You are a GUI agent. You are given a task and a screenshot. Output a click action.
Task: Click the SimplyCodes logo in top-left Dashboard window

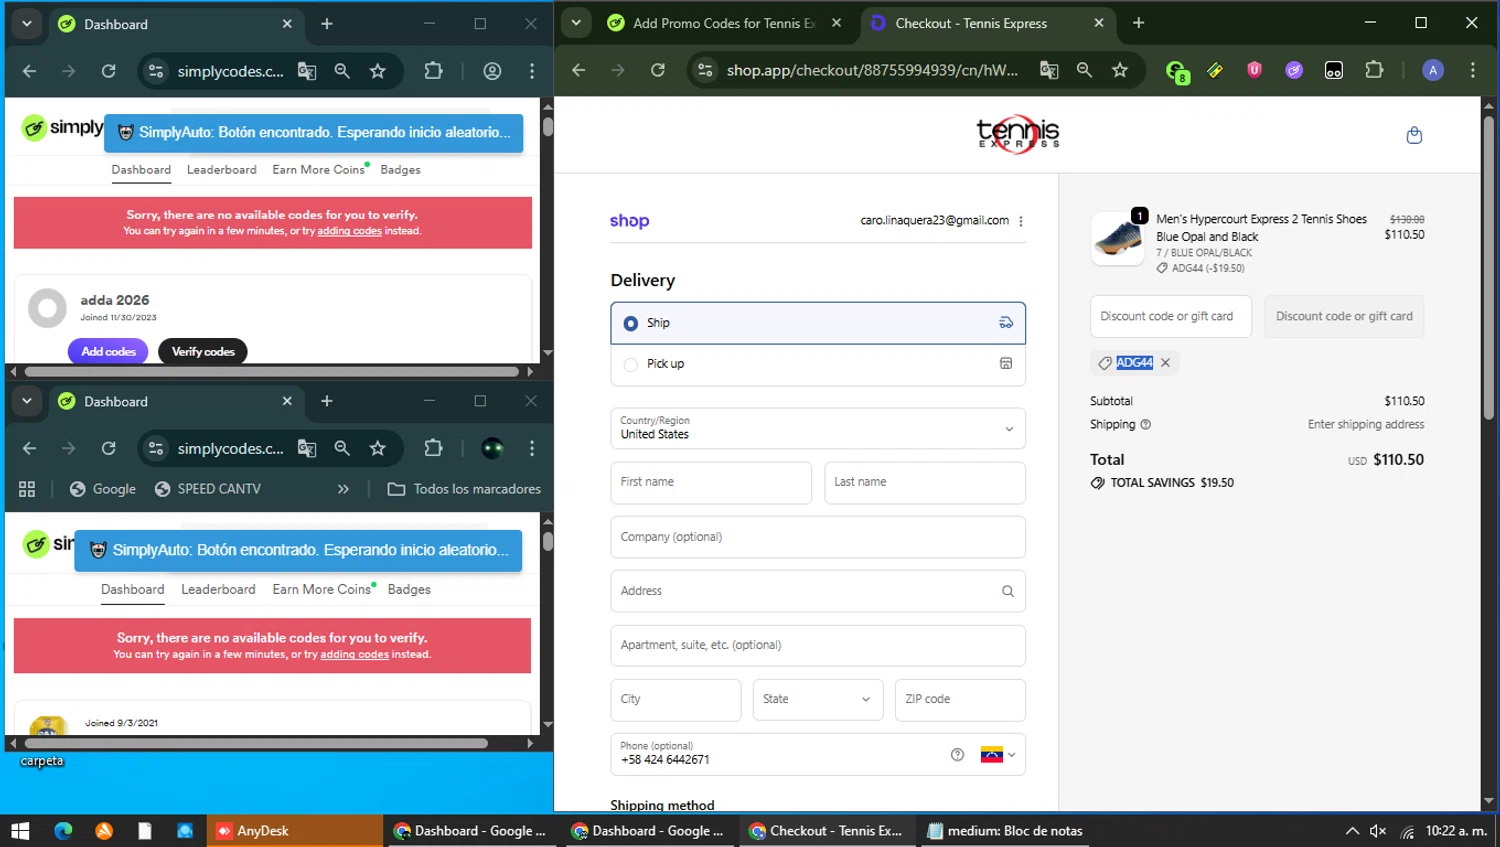(62, 128)
